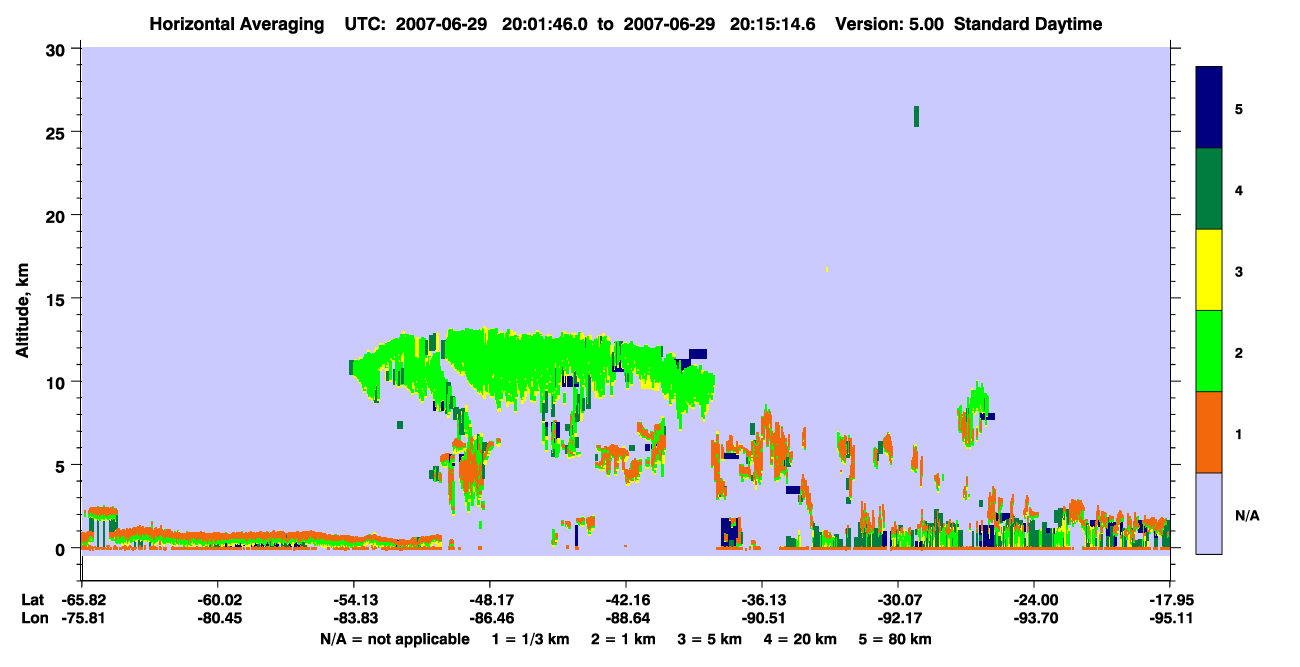Click the latitude value -60.02
1300x667 pixels.
coord(218,600)
